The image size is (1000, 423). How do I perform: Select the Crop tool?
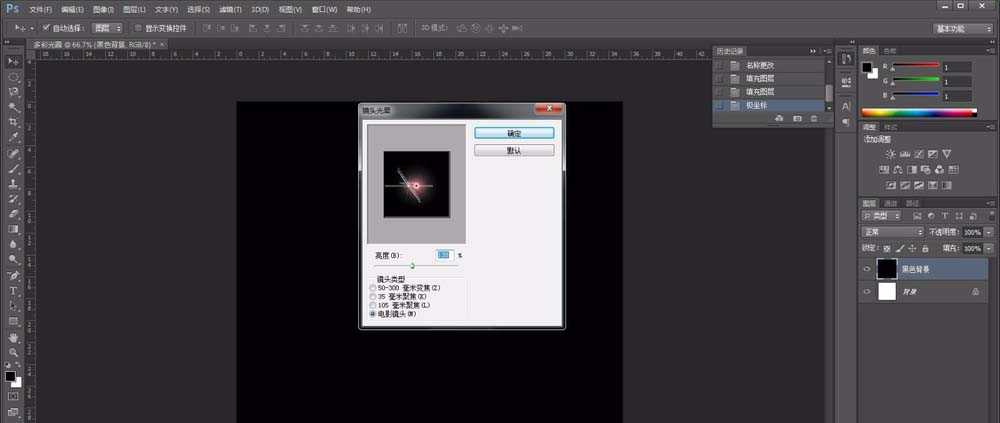[14, 122]
